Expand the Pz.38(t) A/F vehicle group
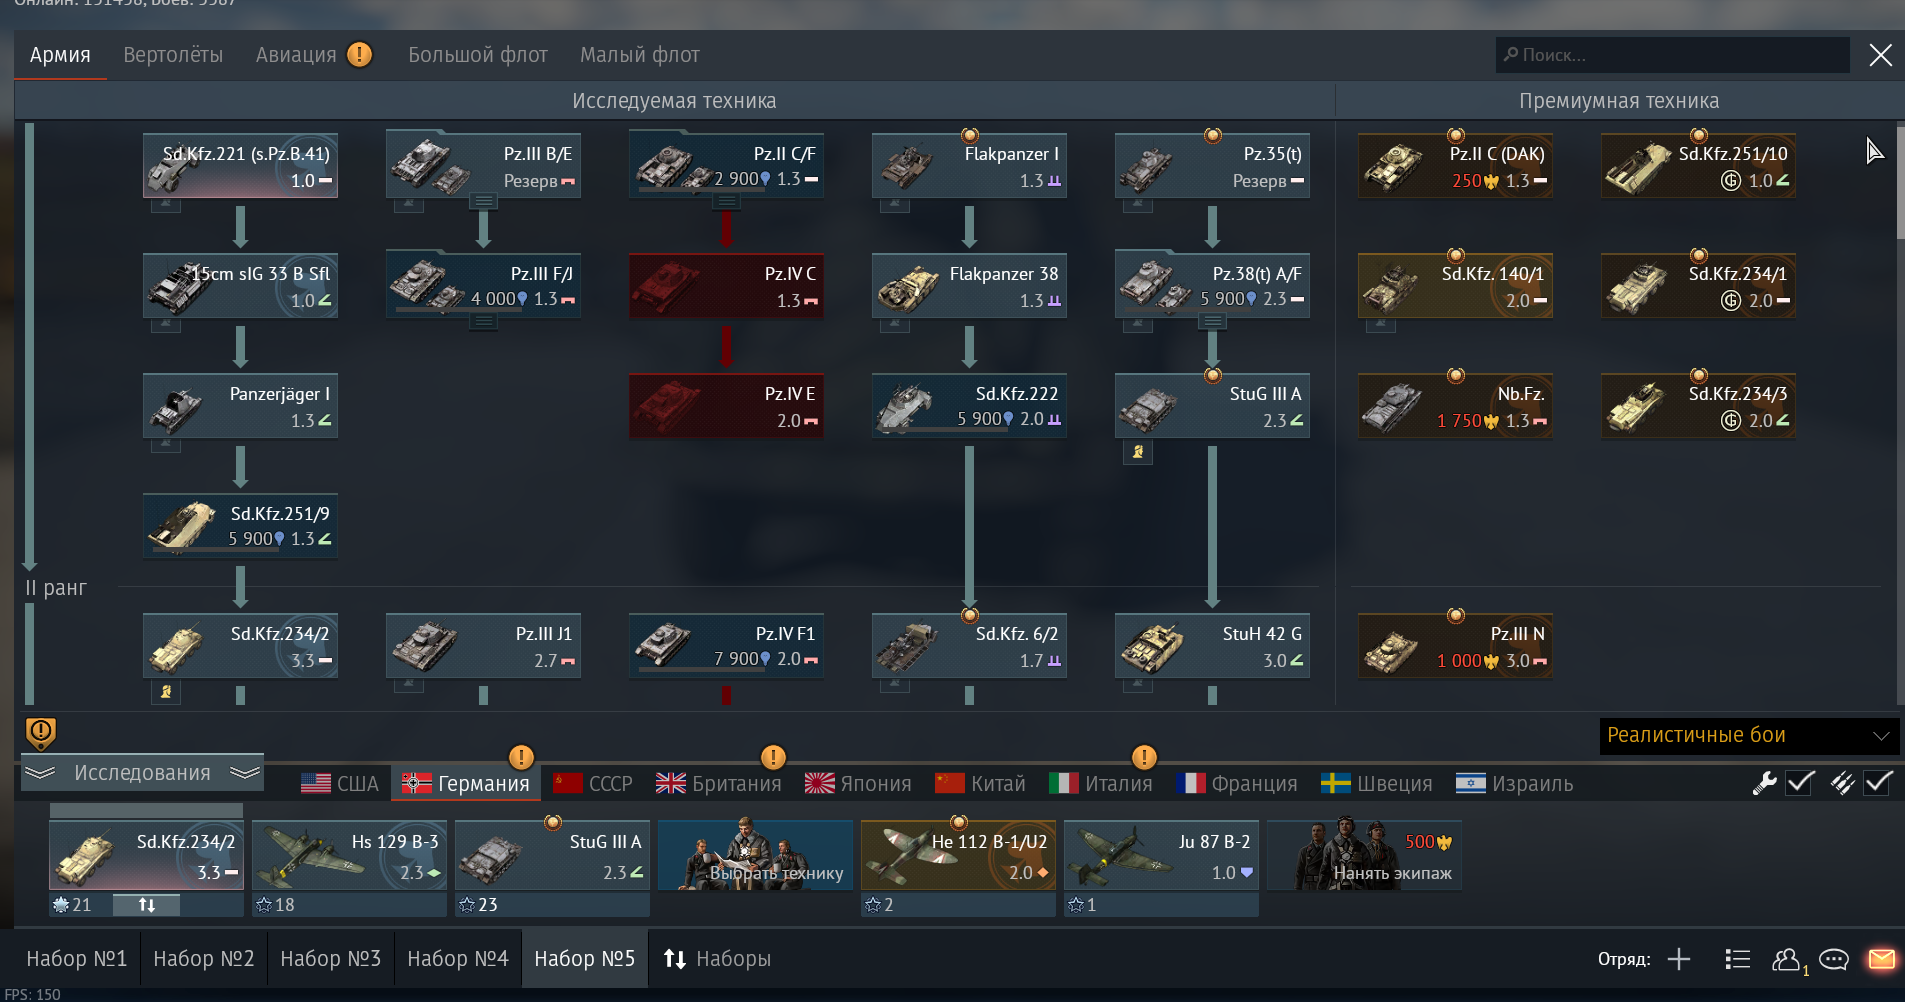 (1213, 322)
